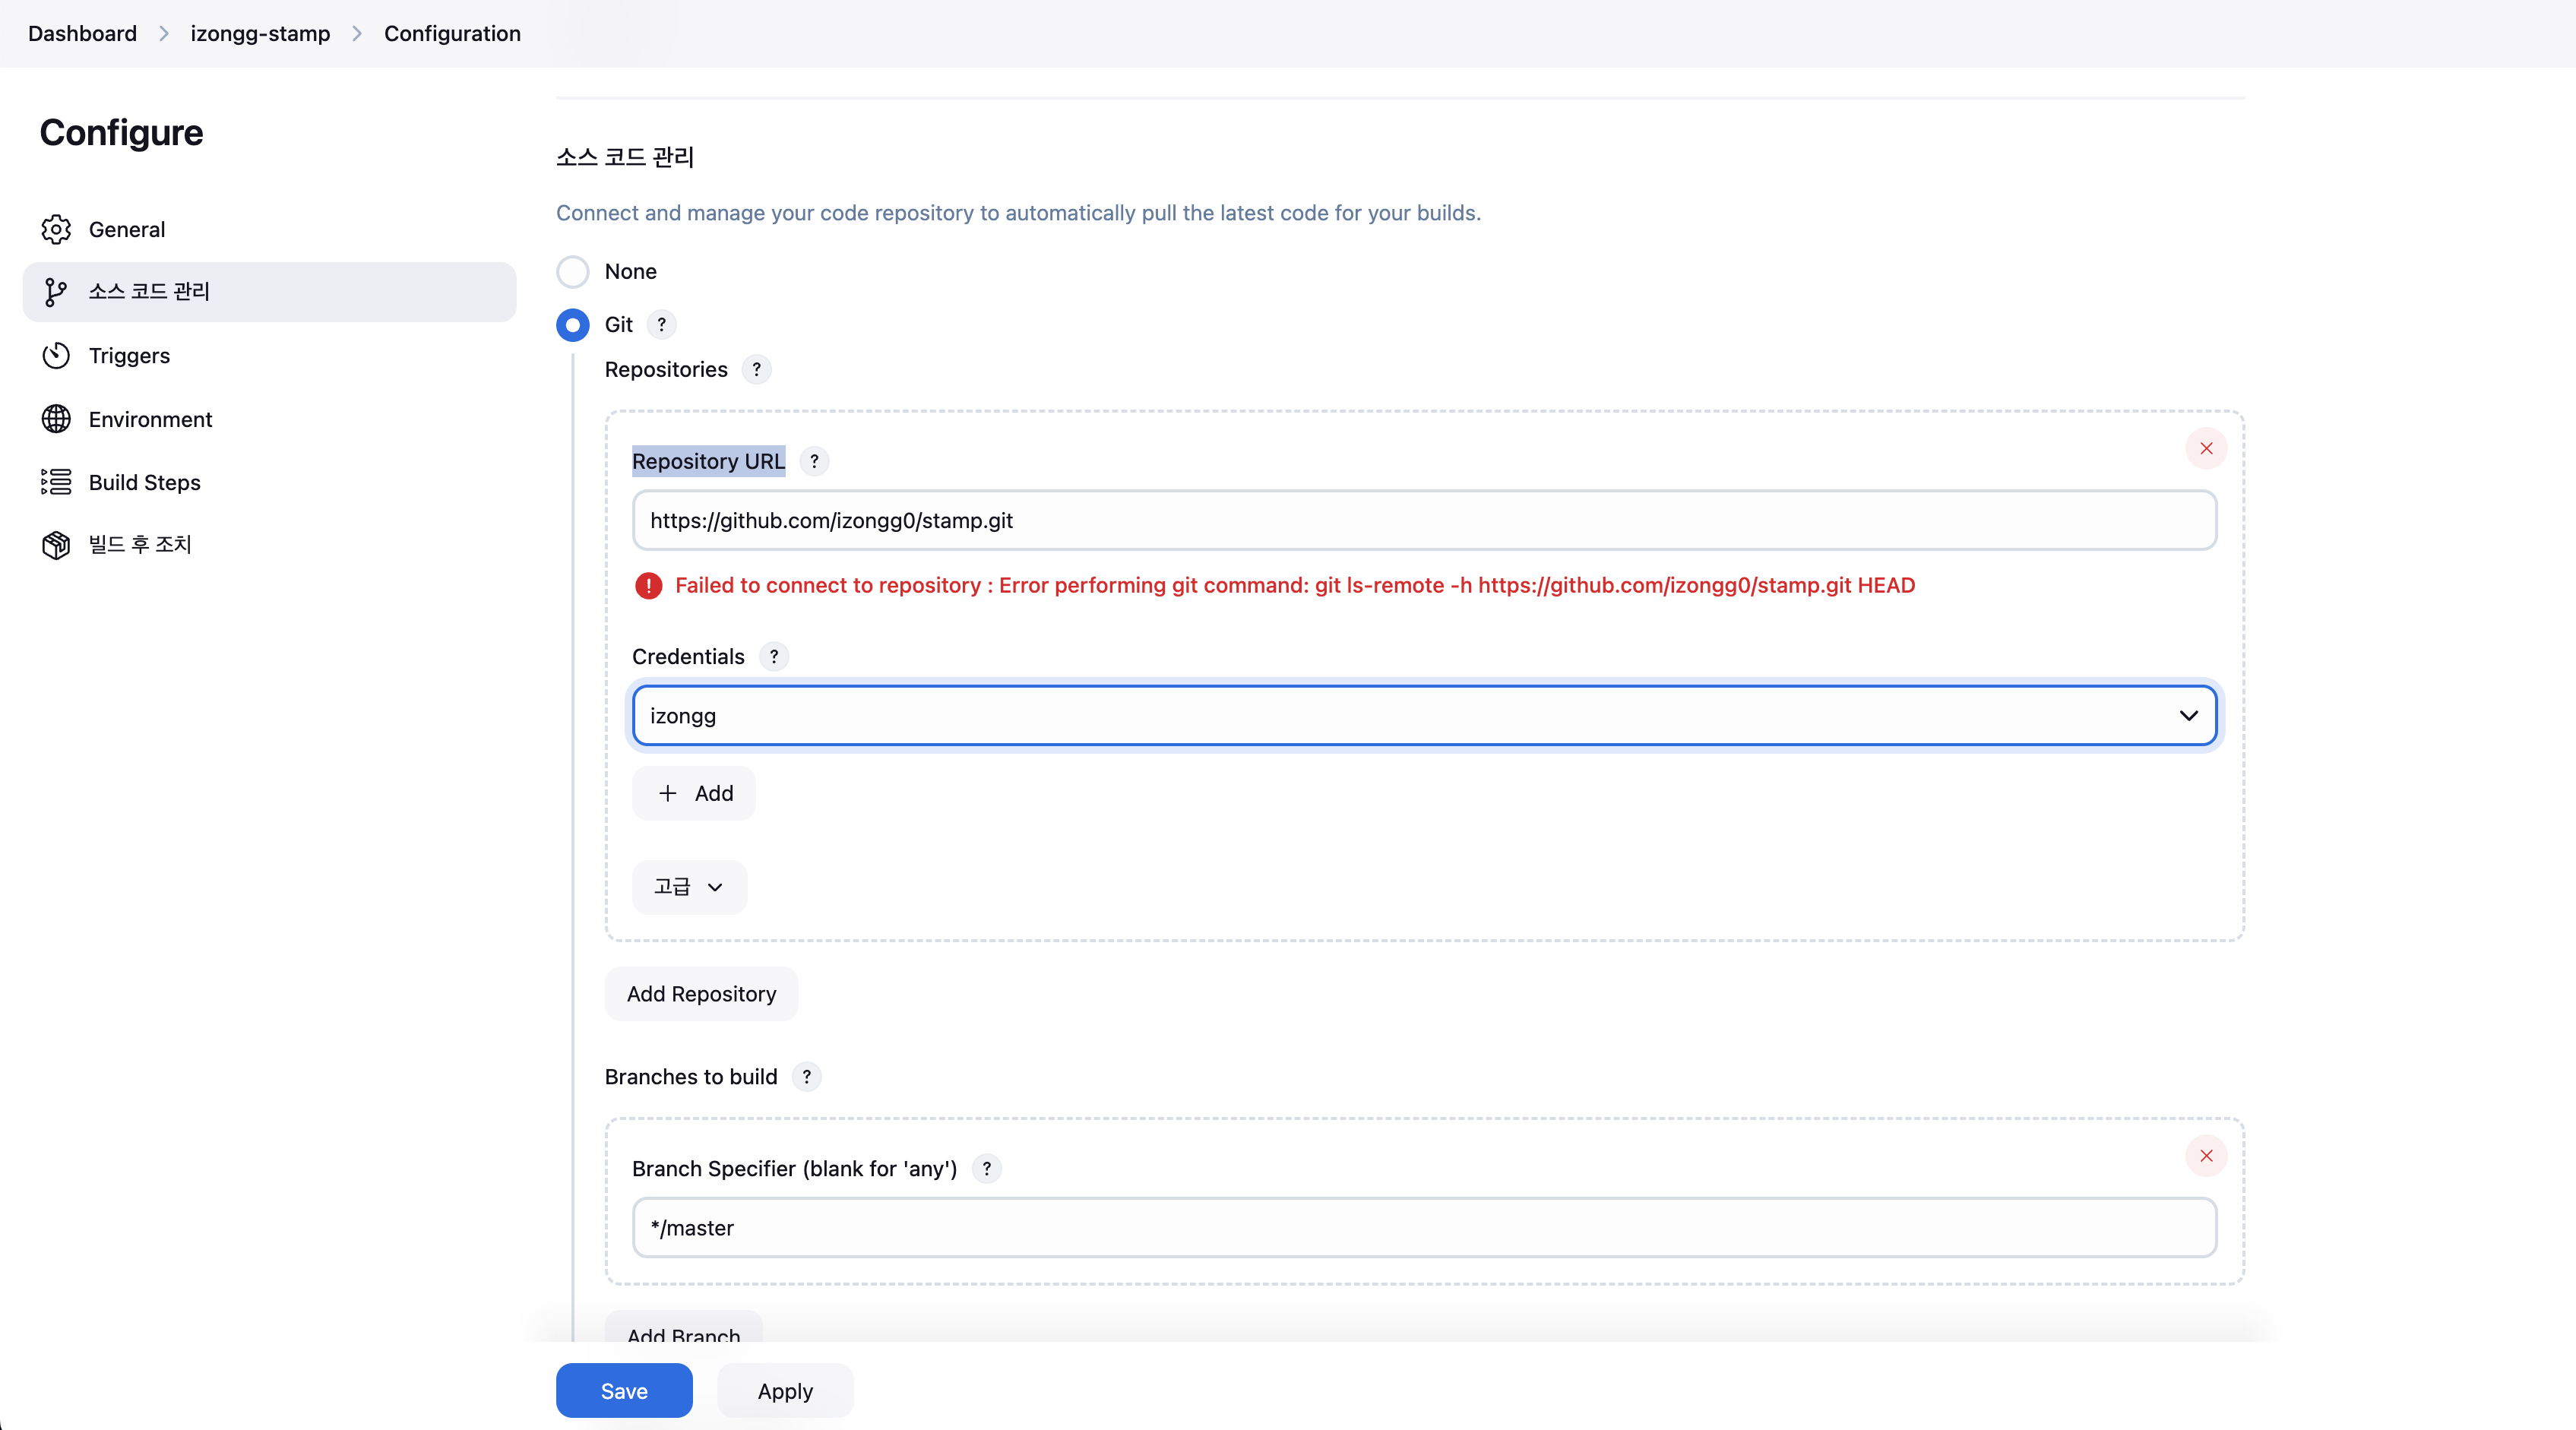2576x1430 pixels.
Task: Click the General gear icon in sidebar
Action: tap(56, 229)
